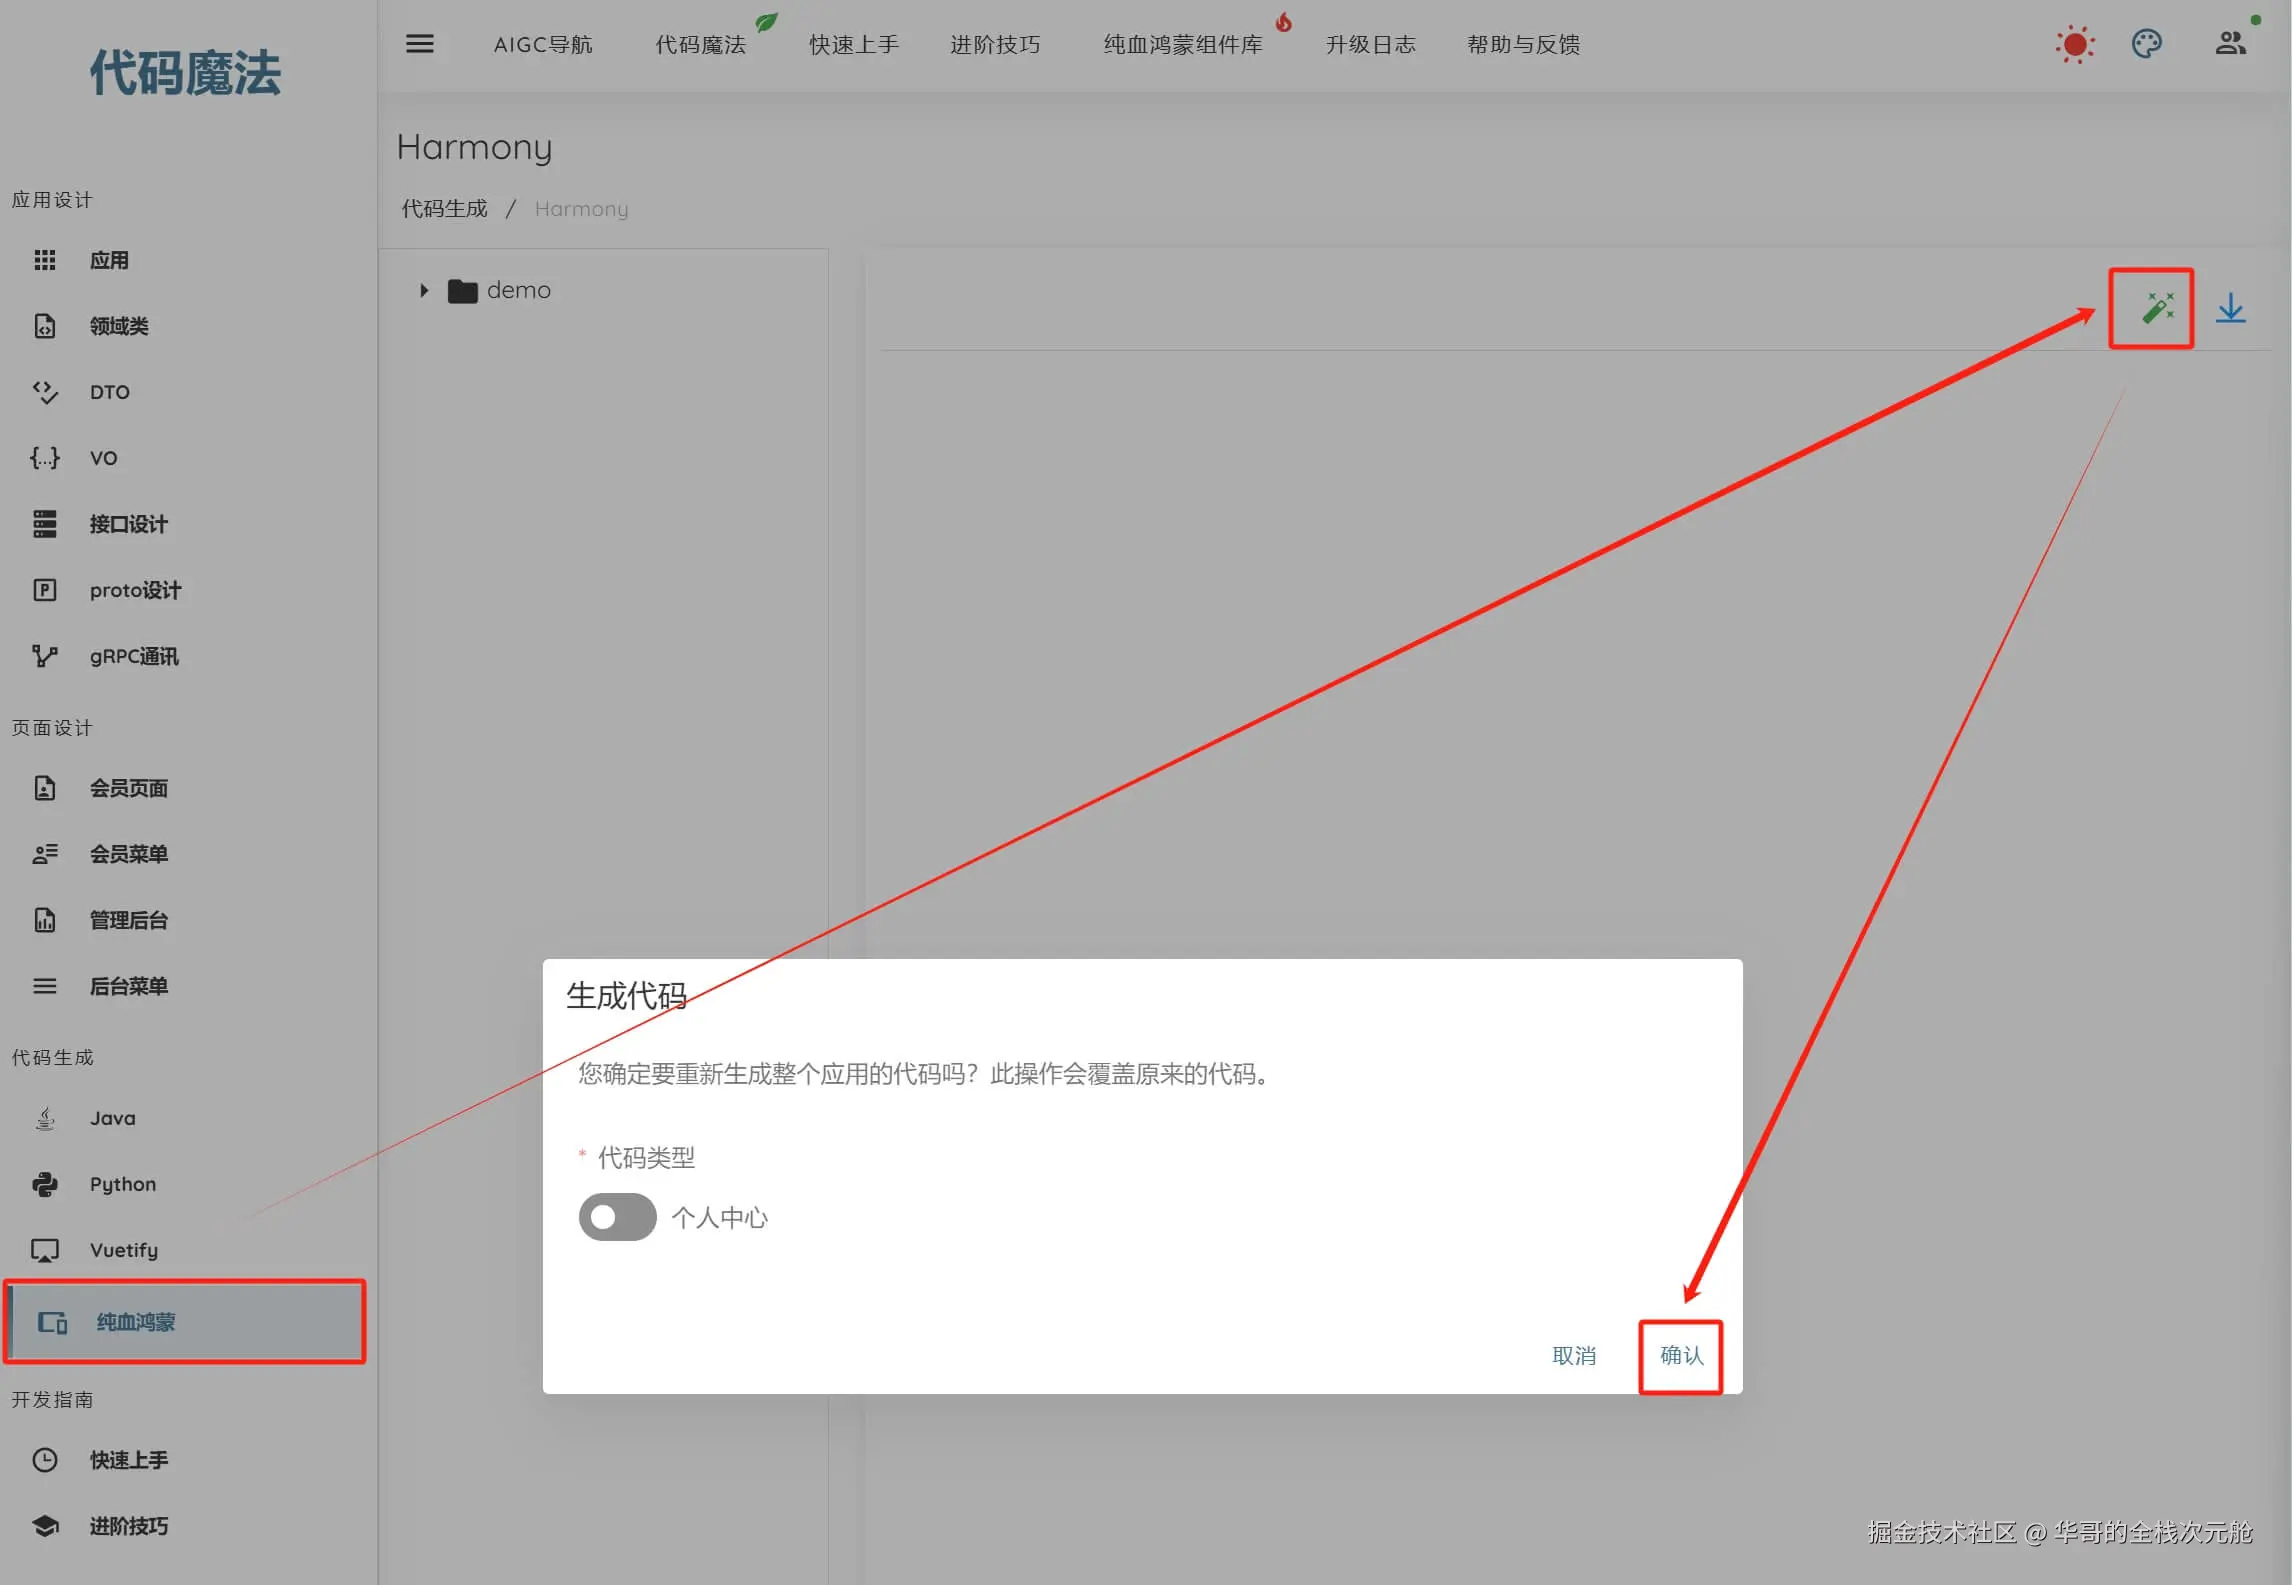Select 纯血鸿蒙 in the sidebar
The image size is (2292, 1585).
(x=135, y=1322)
